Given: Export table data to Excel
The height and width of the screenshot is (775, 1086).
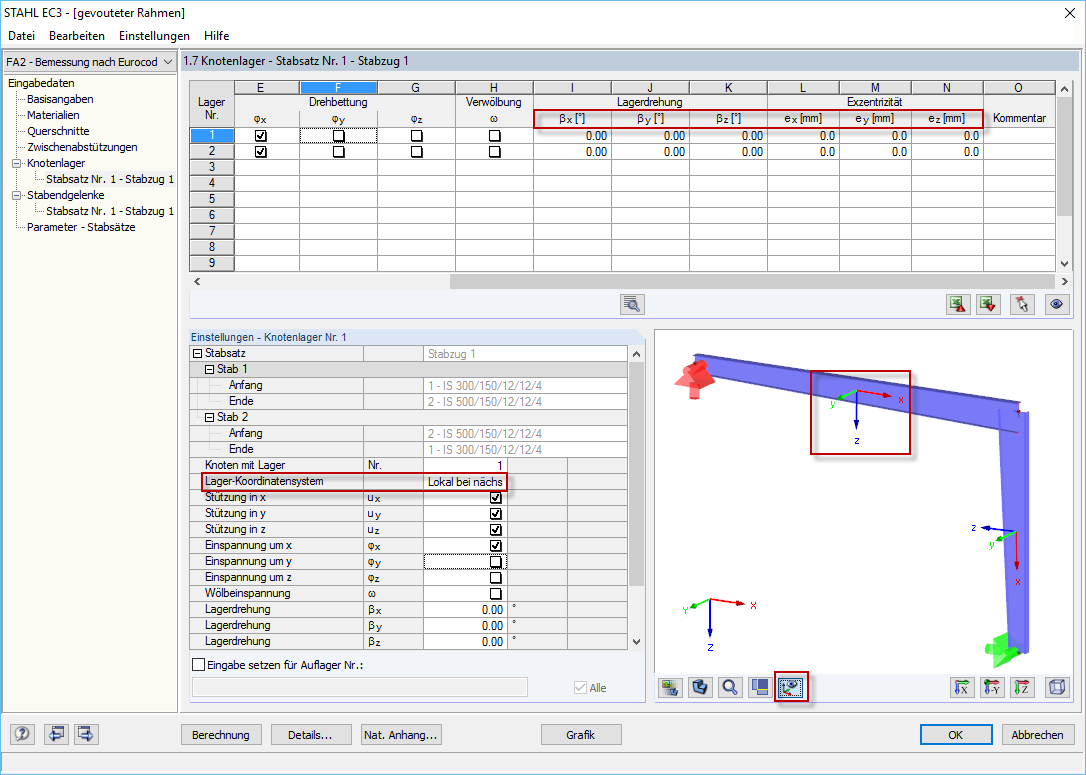Looking at the screenshot, I should (x=958, y=304).
